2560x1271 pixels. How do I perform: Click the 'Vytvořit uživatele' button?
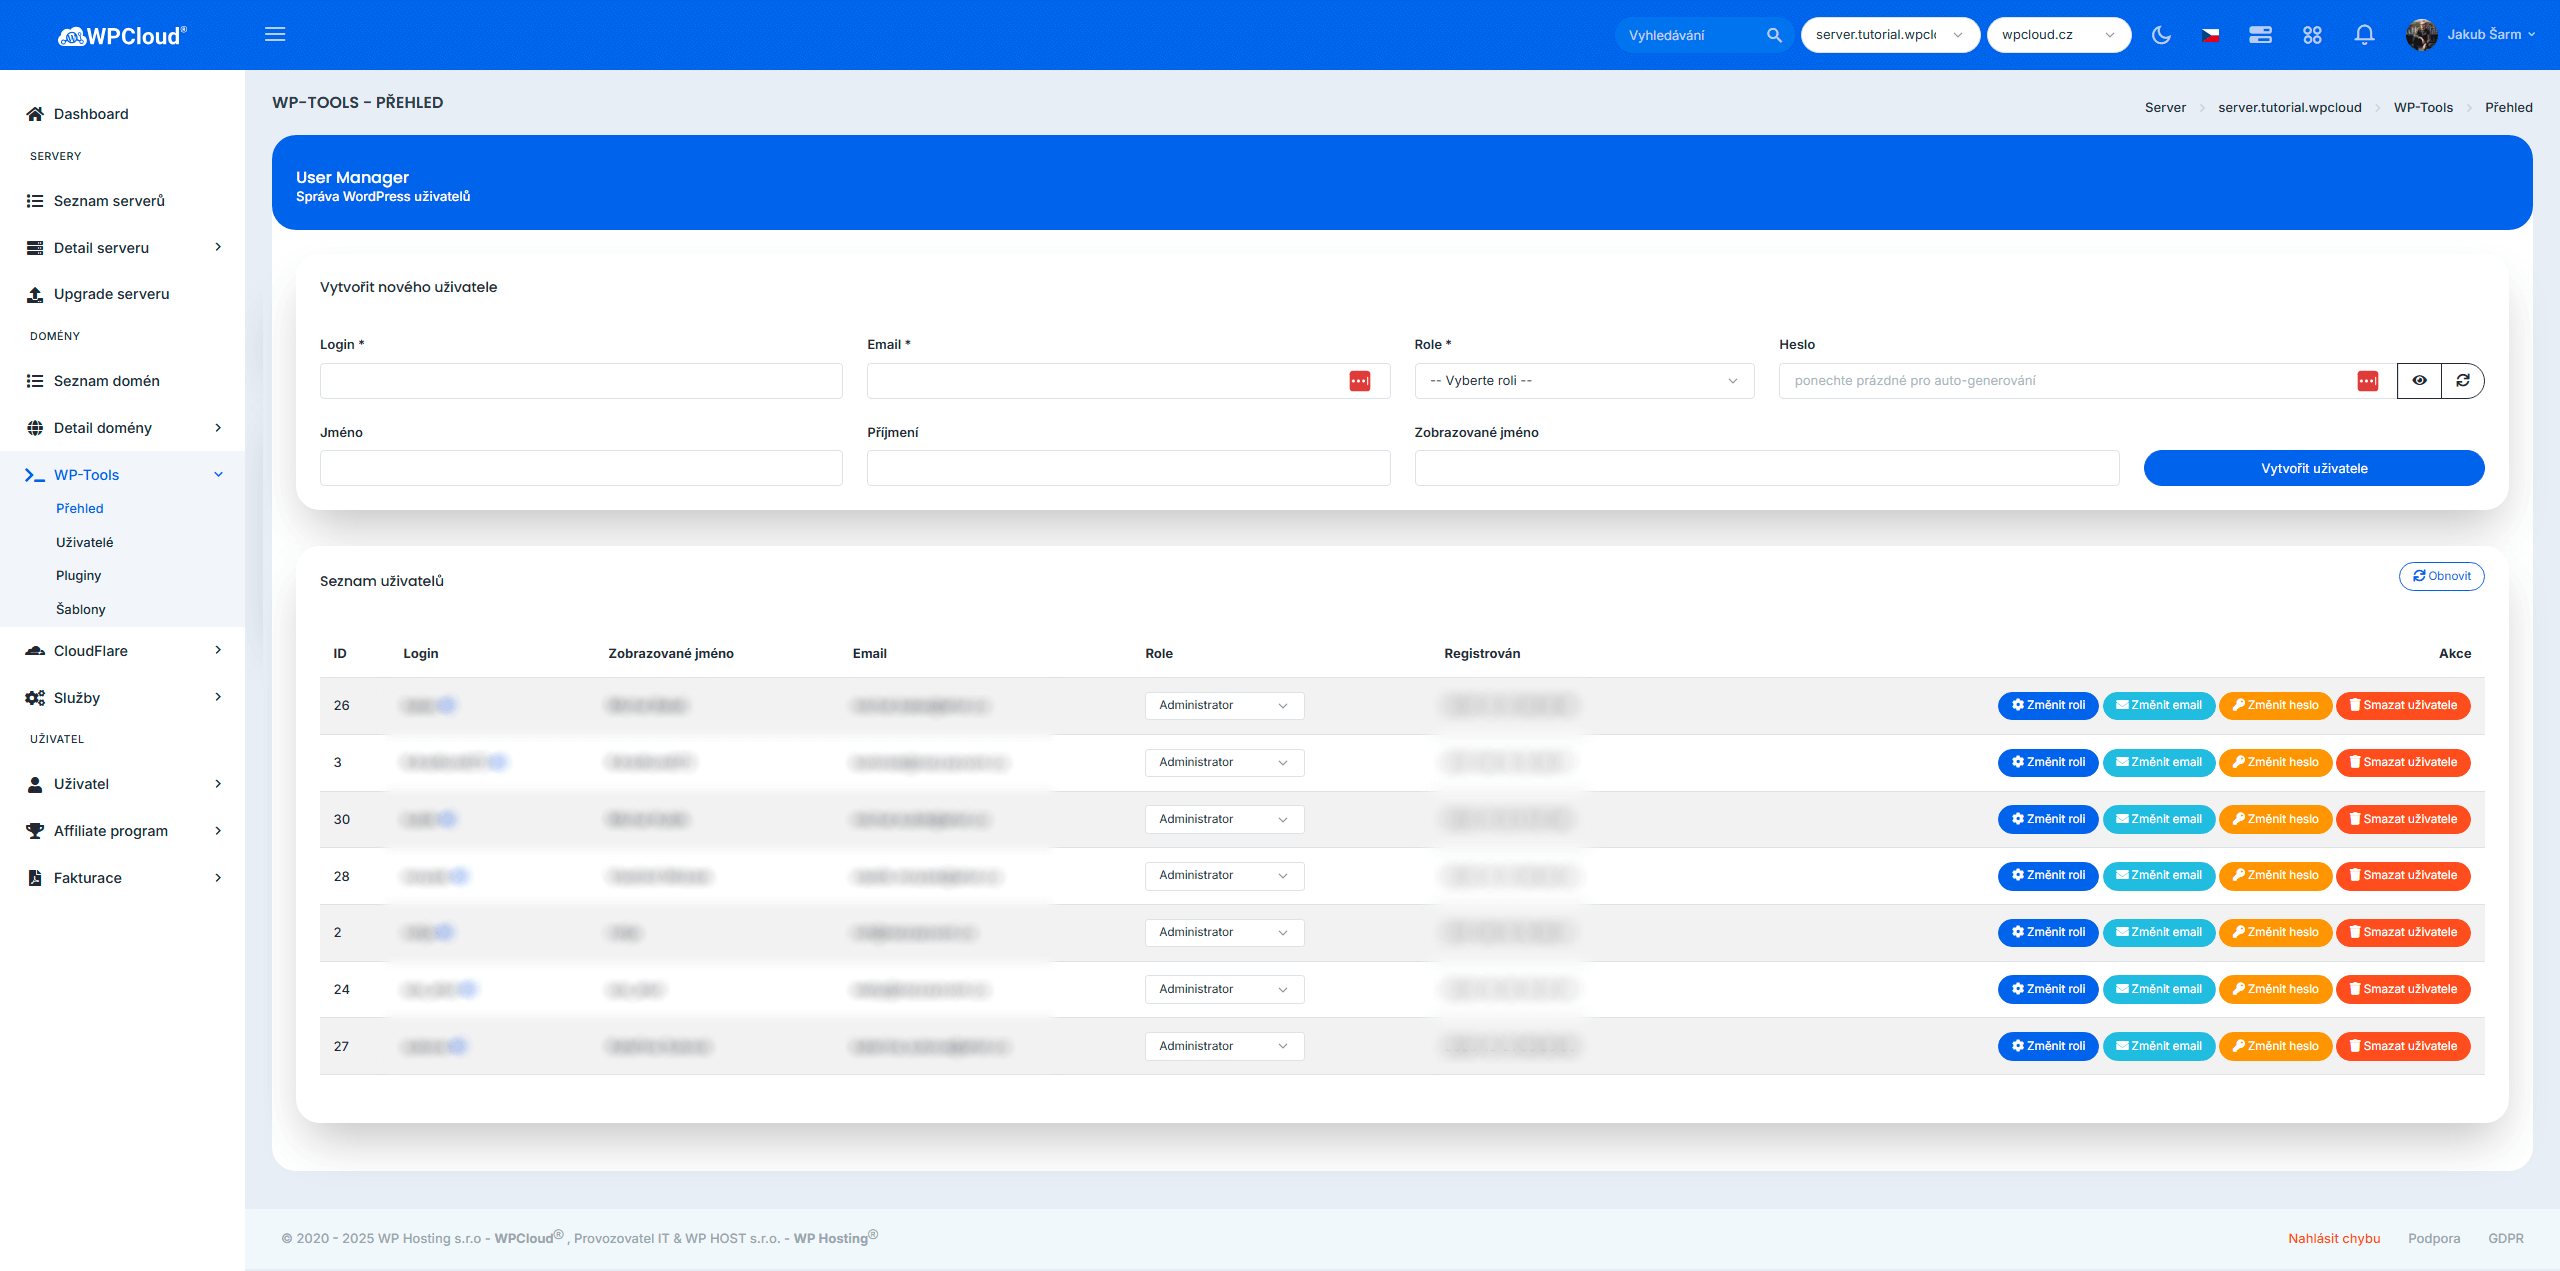(x=2313, y=468)
